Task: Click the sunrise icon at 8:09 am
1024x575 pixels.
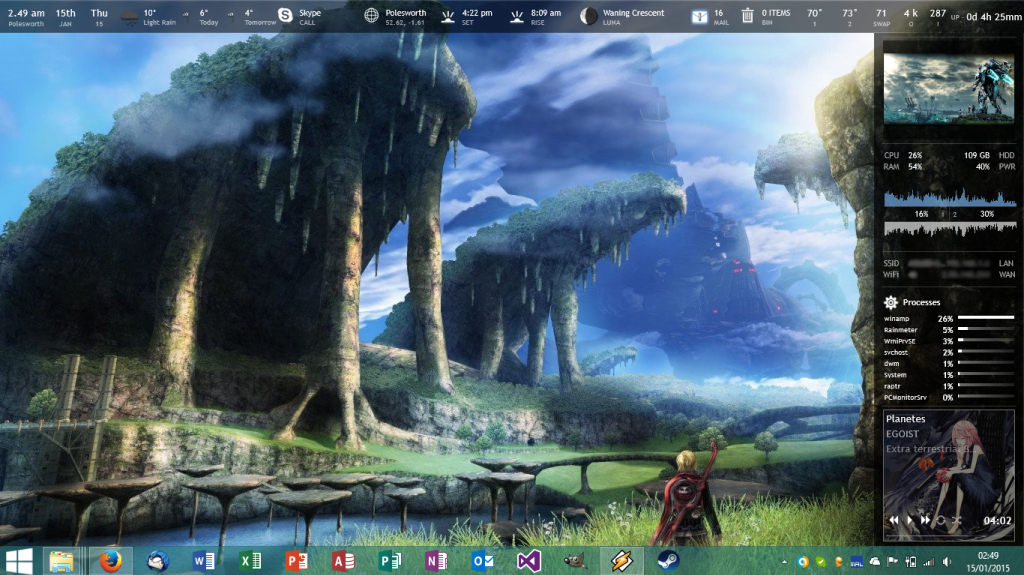Action: click(517, 16)
